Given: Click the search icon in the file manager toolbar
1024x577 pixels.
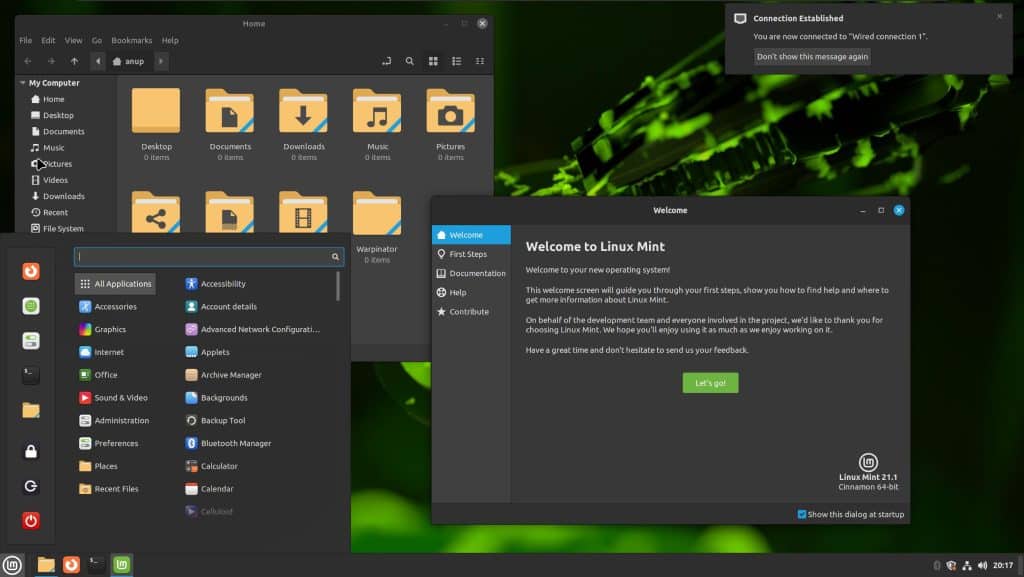Looking at the screenshot, I should click(x=410, y=60).
